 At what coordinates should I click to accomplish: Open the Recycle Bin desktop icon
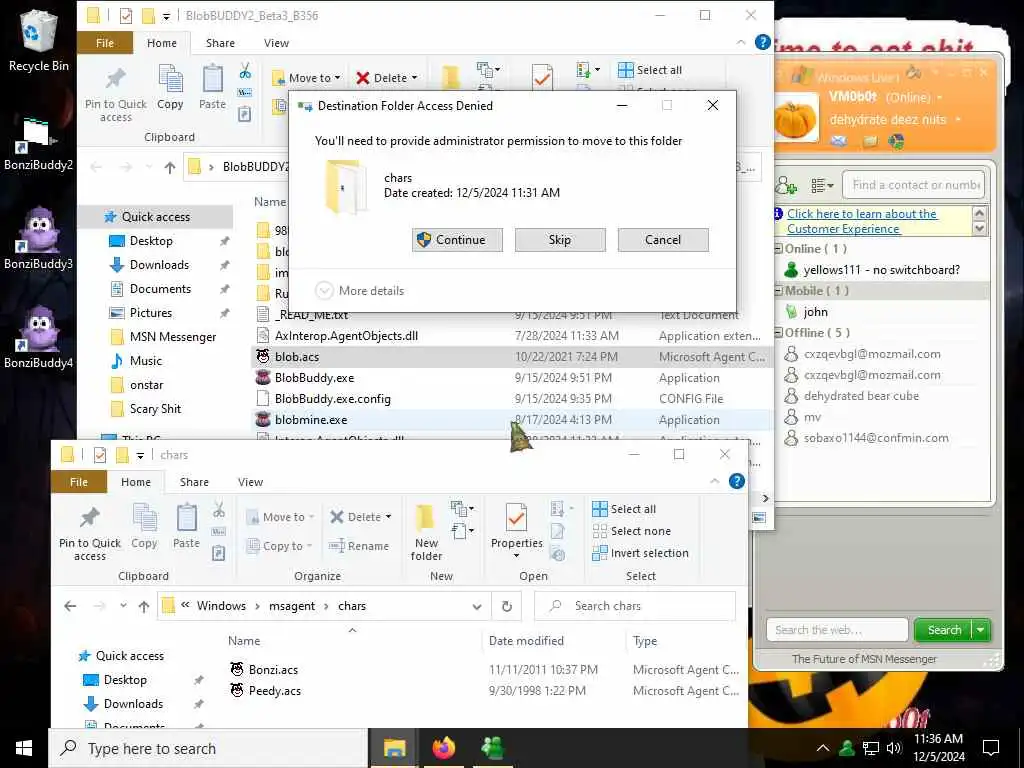38,40
